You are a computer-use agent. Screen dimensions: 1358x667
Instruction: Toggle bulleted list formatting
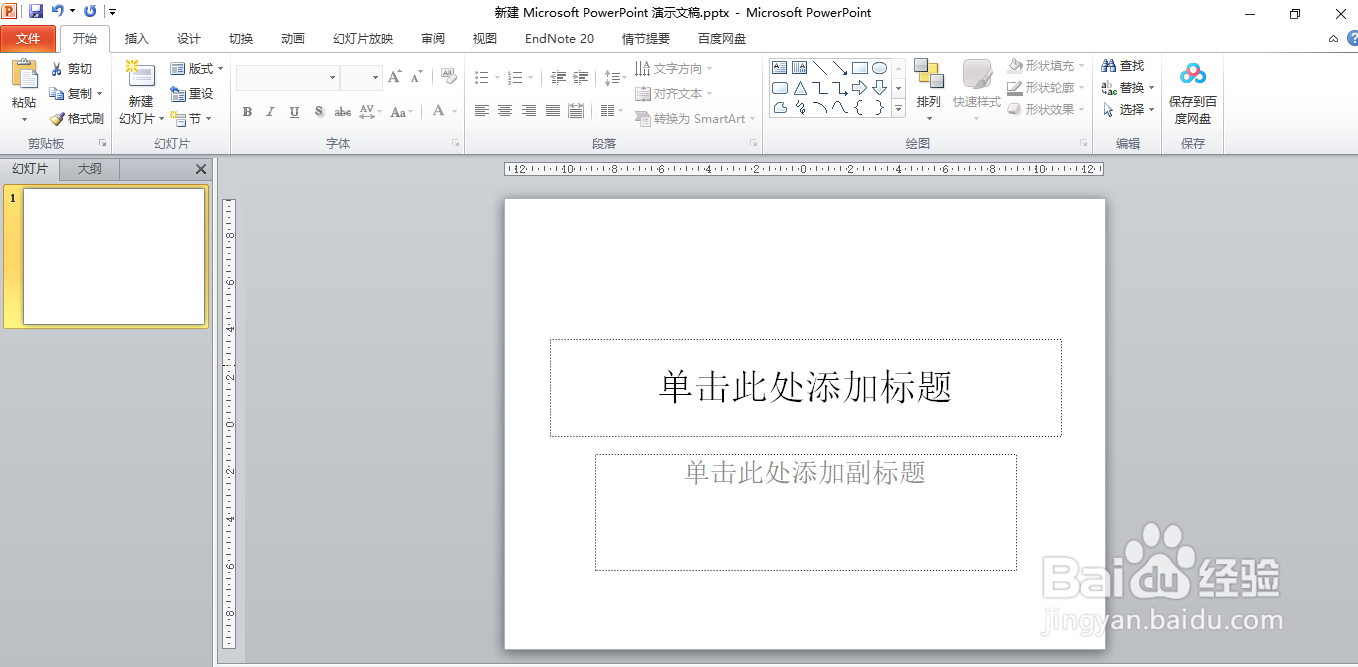481,76
